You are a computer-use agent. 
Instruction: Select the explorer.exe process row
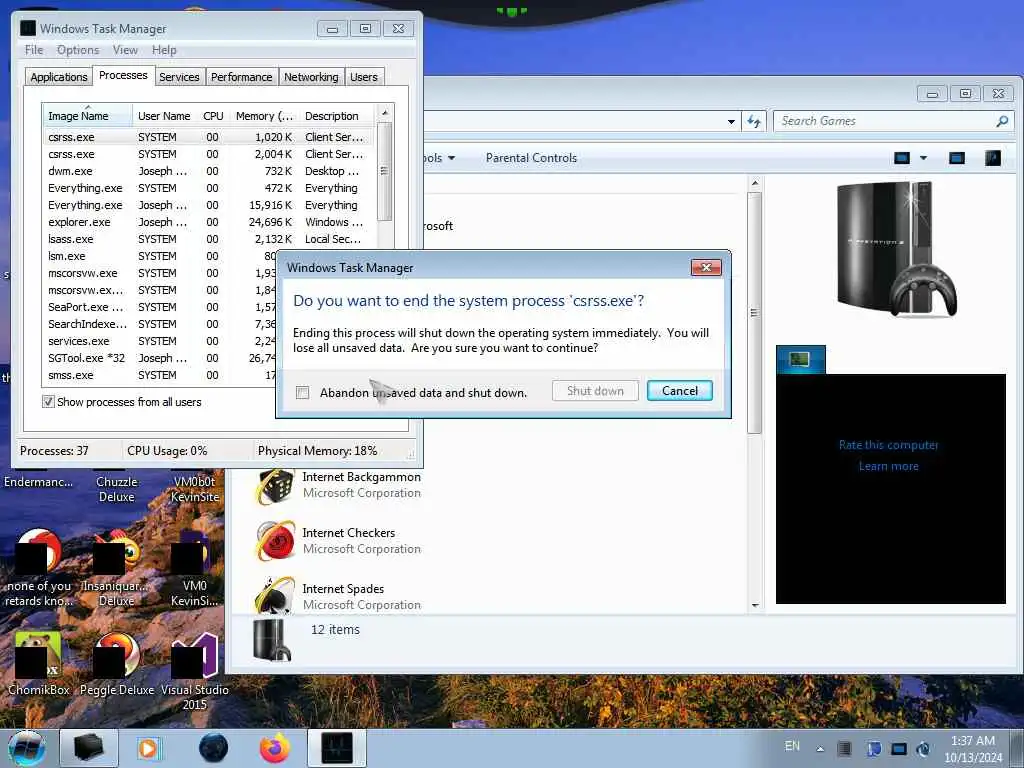click(208, 222)
